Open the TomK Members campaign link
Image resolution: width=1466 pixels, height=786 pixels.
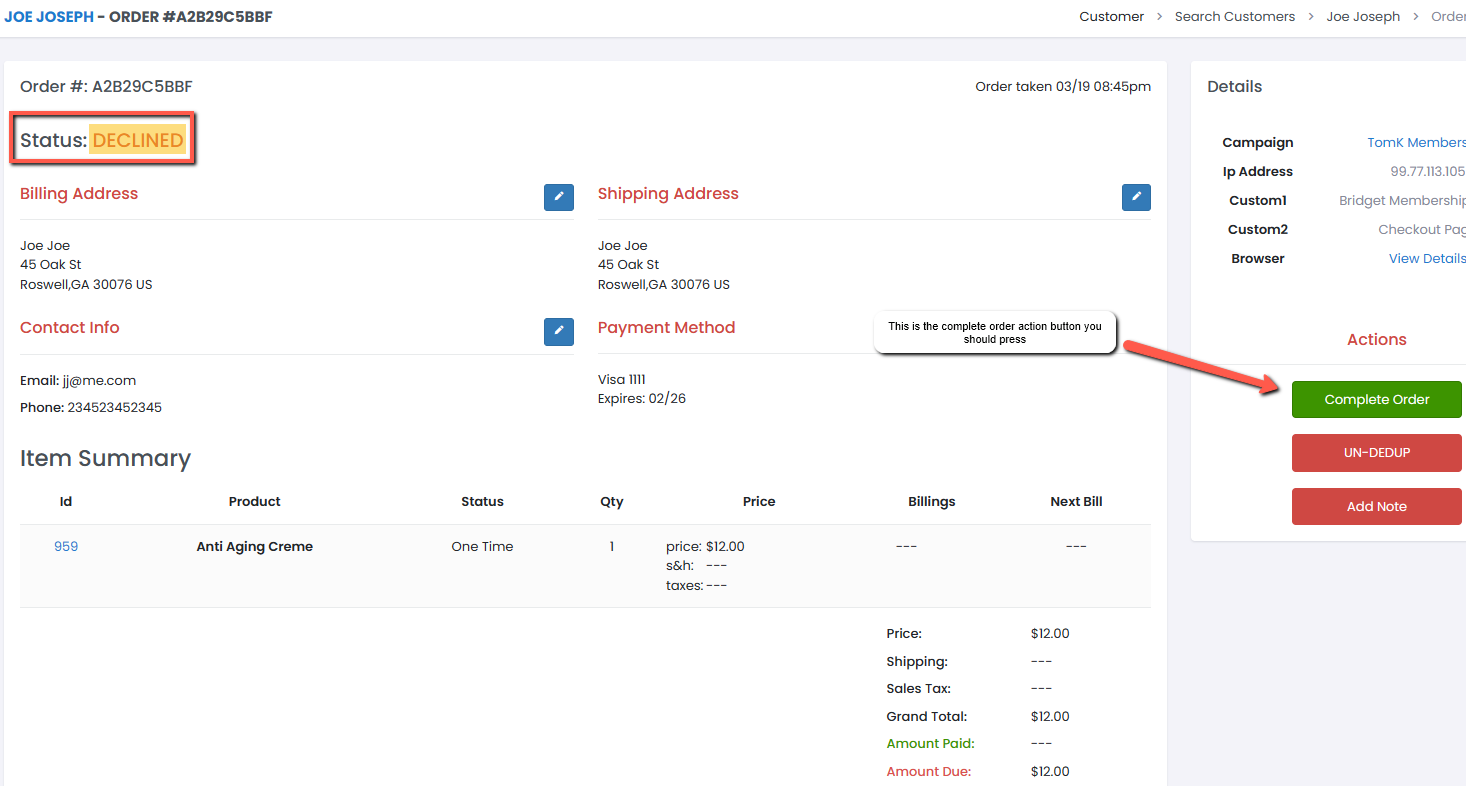(x=1415, y=143)
